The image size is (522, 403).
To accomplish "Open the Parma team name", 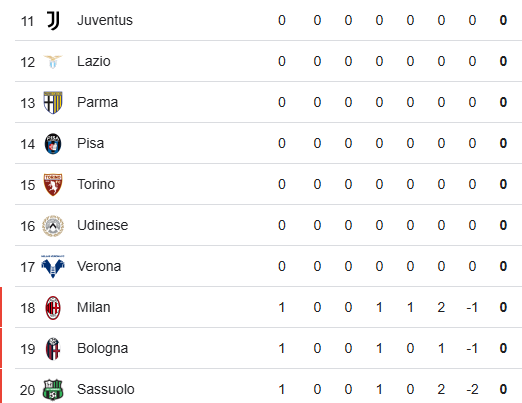I will tap(98, 102).
